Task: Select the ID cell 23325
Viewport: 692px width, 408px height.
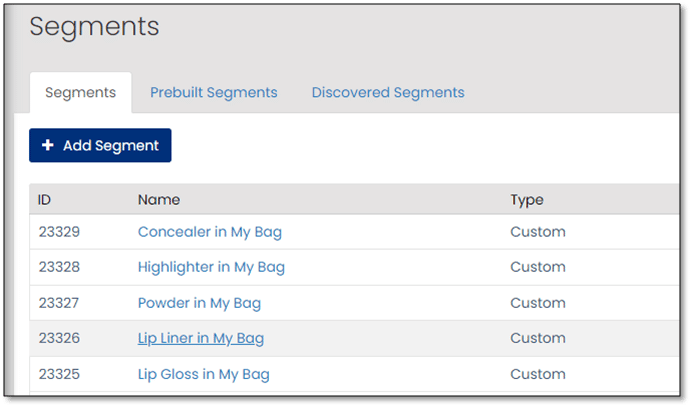Action: click(58, 375)
